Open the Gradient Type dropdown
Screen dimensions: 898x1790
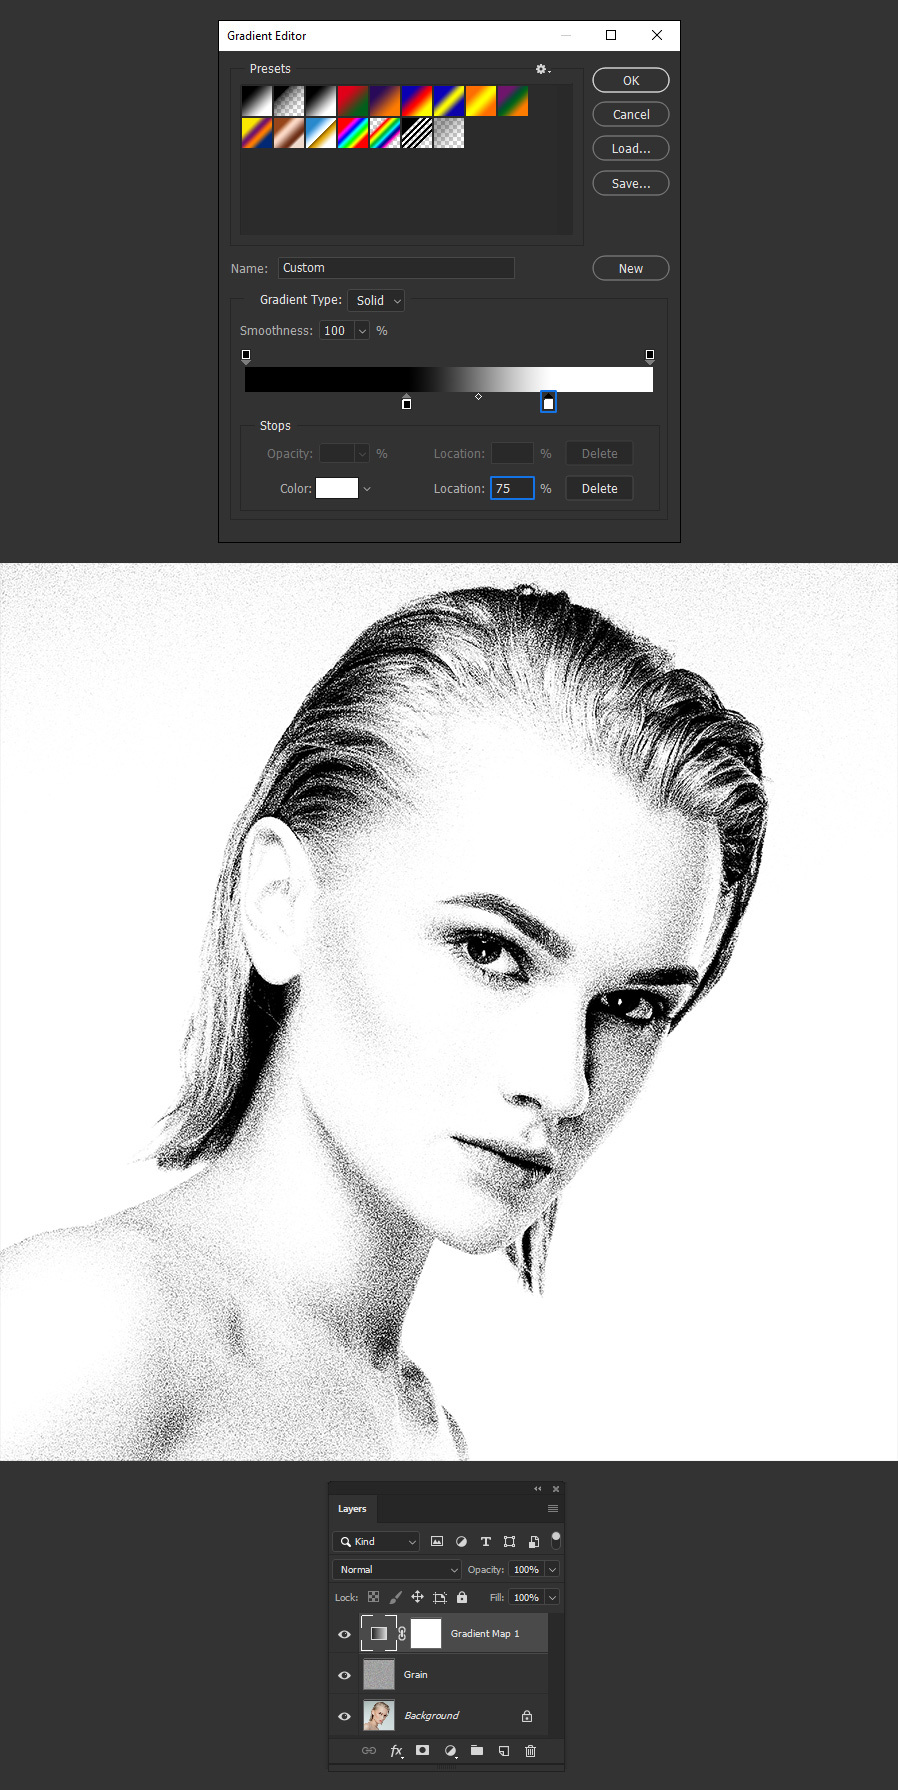tap(376, 300)
